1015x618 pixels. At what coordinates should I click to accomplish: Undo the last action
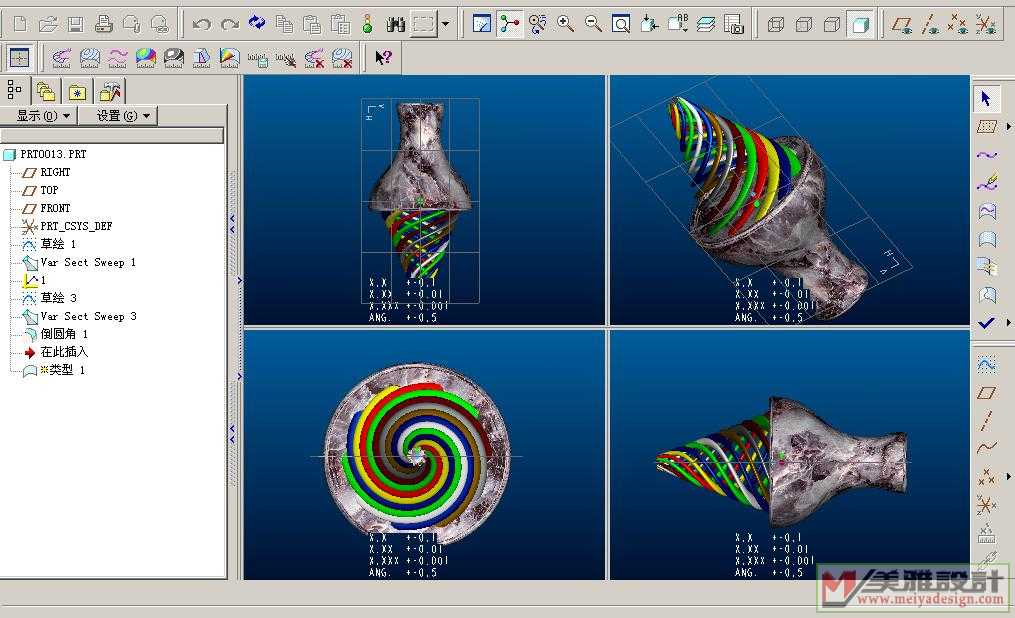202,25
